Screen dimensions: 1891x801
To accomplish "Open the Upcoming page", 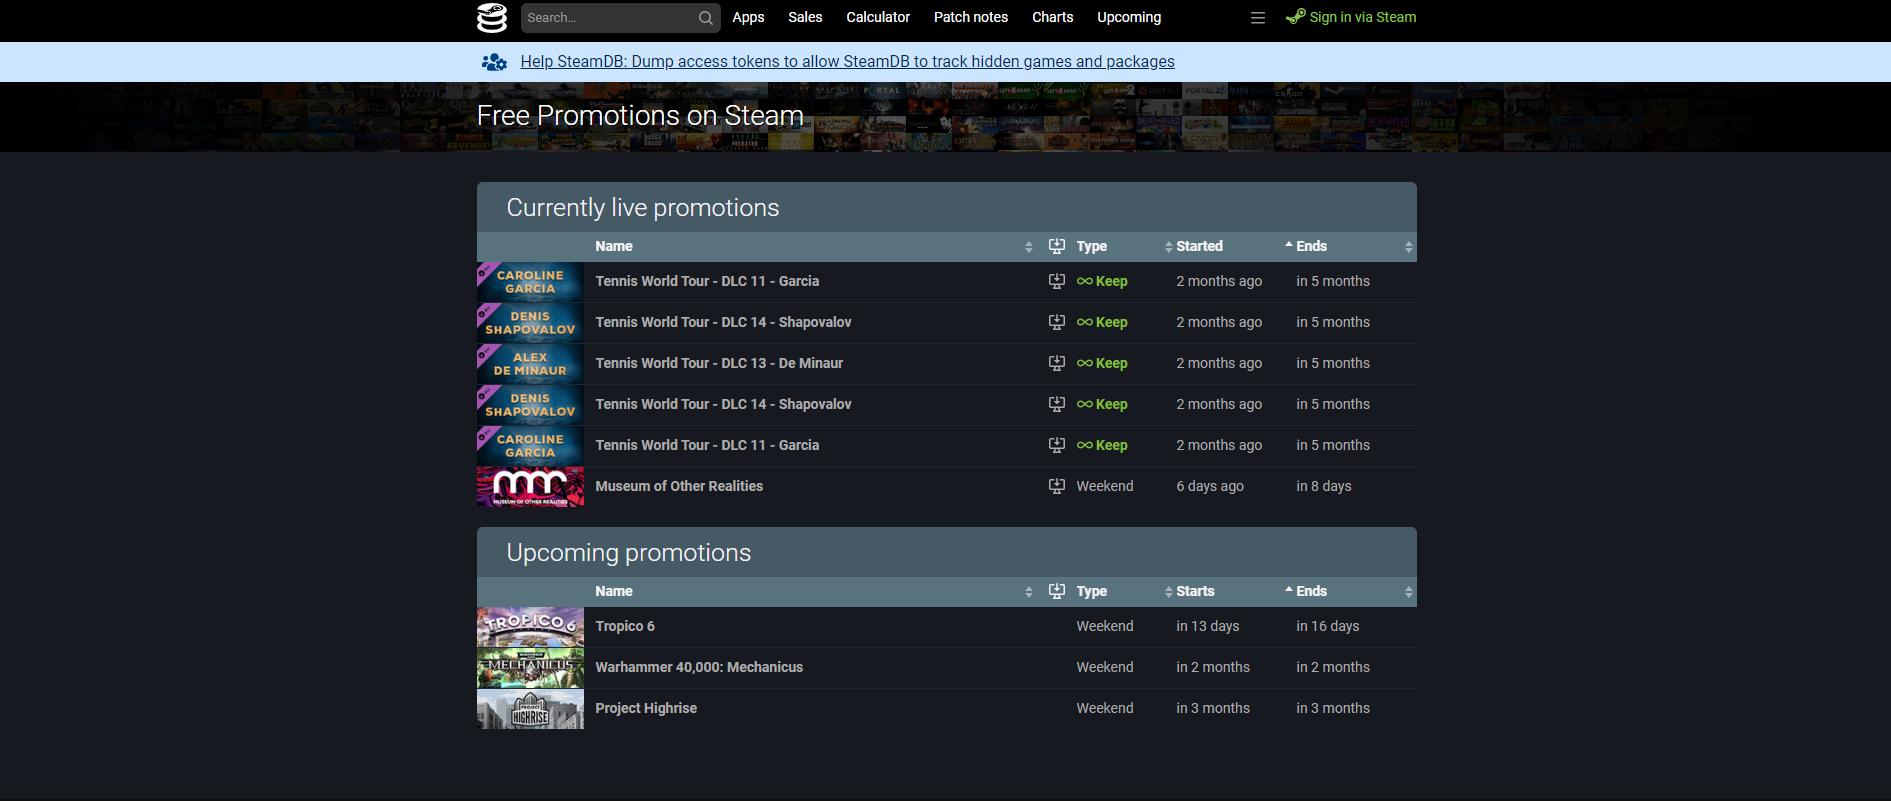I will [x=1129, y=17].
